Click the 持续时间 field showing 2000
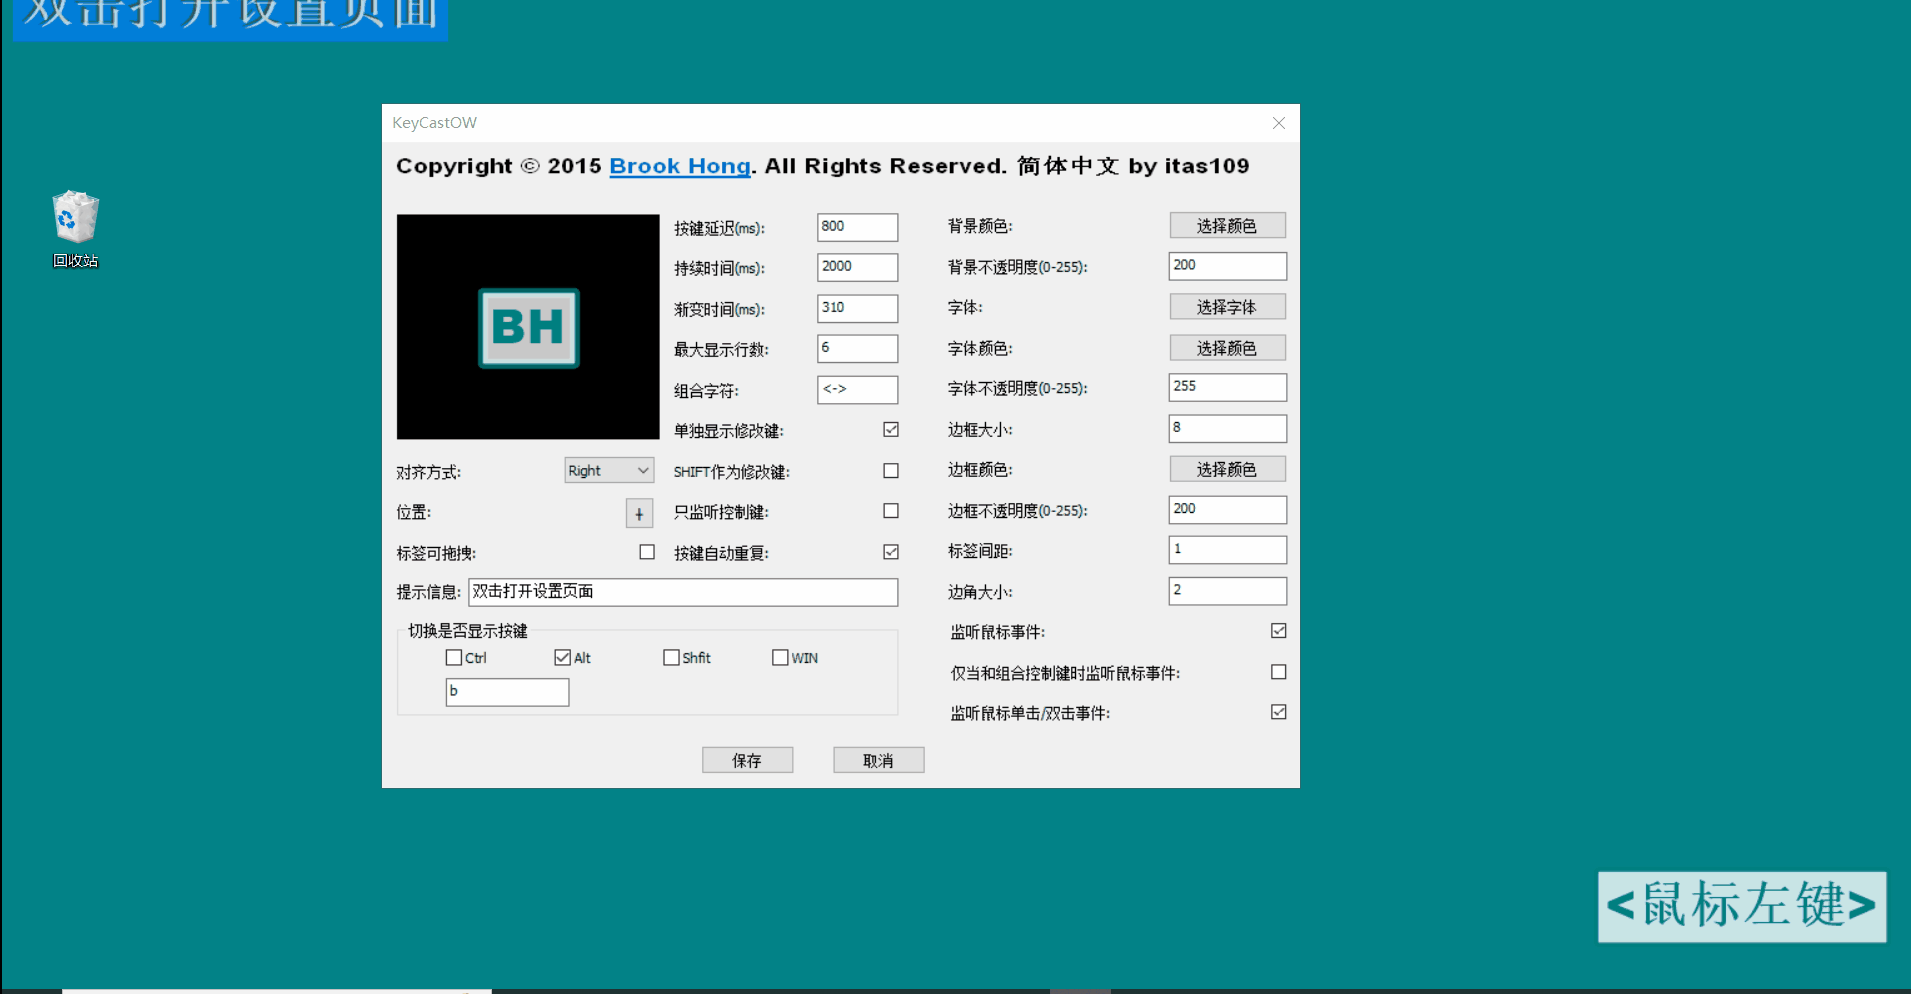This screenshot has width=1911, height=994. (857, 267)
